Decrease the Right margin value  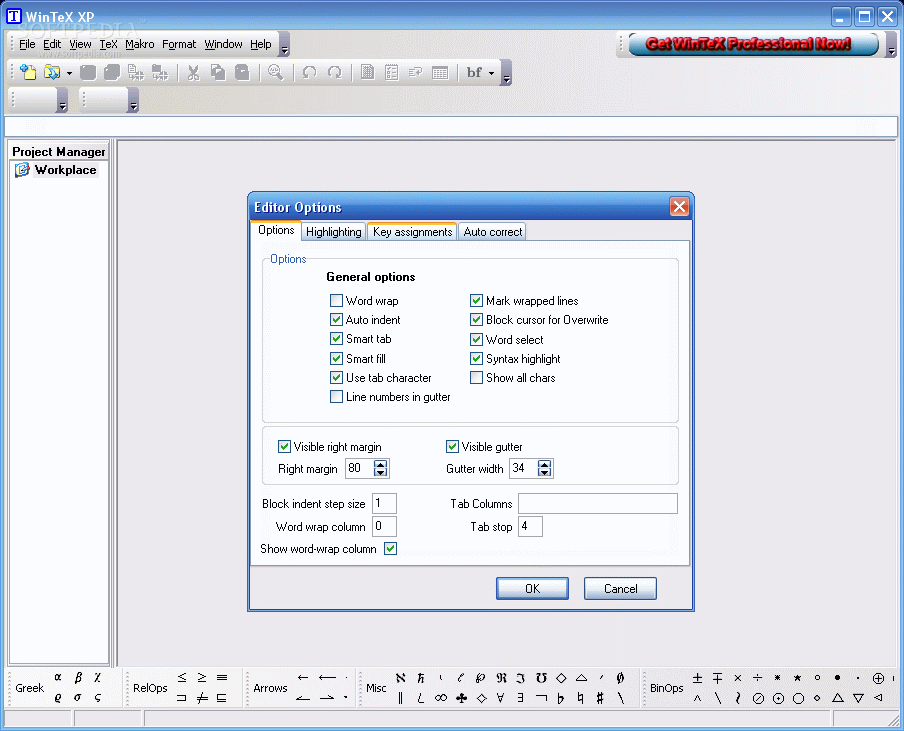pyautogui.click(x=381, y=473)
